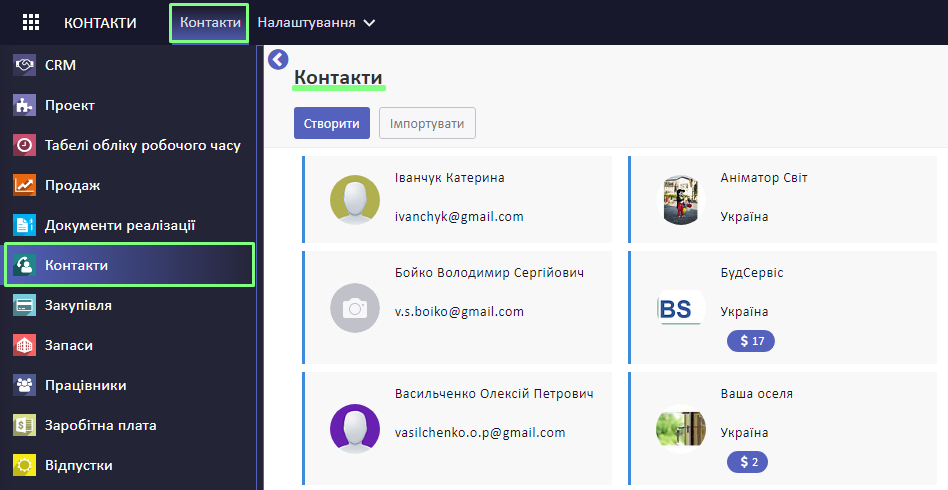Click email v.s.boiko@gmail.com
The image size is (948, 490).
(459, 312)
